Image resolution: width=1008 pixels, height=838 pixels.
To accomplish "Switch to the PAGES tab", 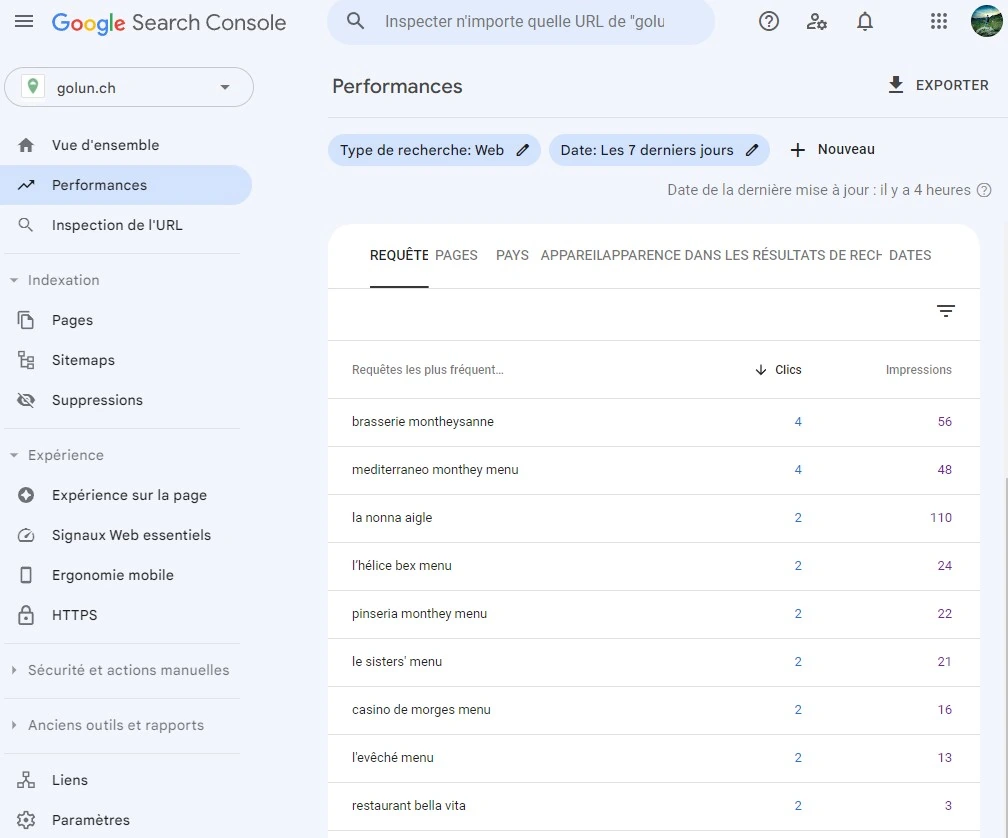I will 456,255.
